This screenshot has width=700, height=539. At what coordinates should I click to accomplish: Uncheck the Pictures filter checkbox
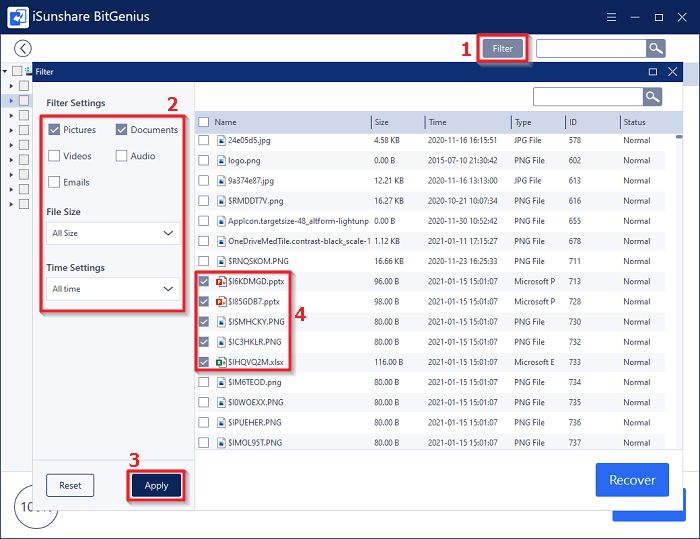[x=54, y=130]
